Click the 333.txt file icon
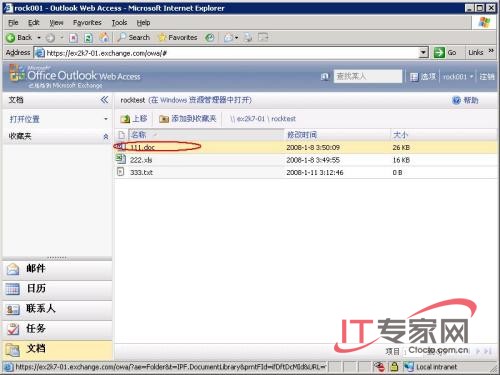The image size is (500, 375). click(x=120, y=172)
